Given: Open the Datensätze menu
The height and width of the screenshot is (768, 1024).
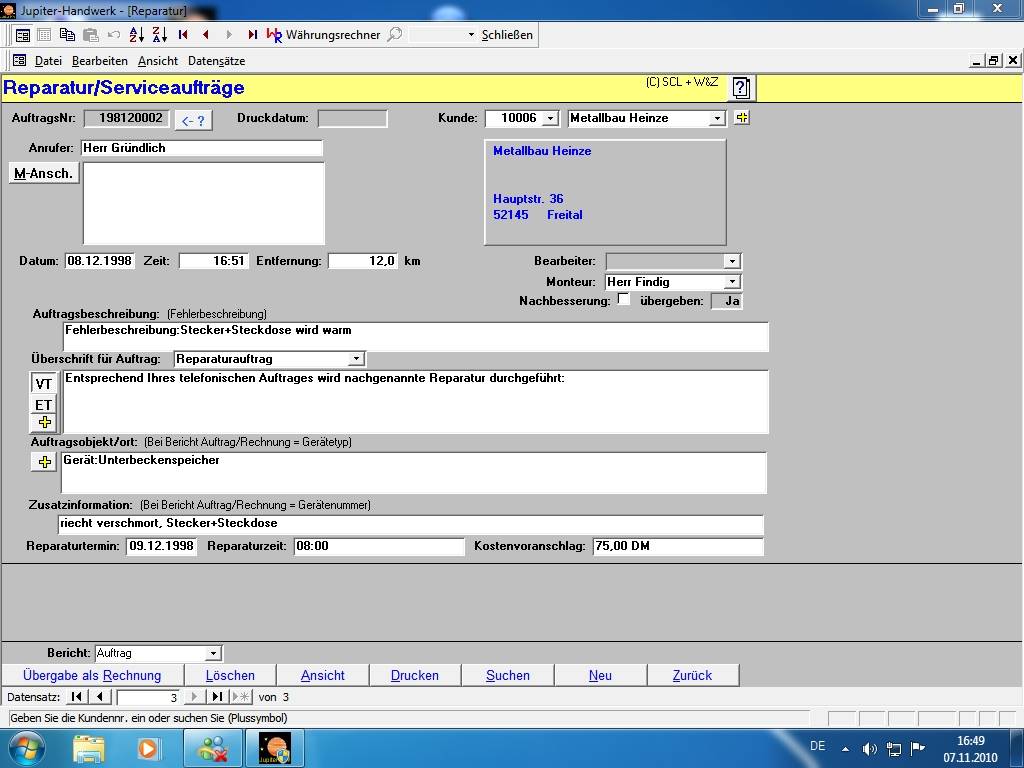Looking at the screenshot, I should pos(216,61).
